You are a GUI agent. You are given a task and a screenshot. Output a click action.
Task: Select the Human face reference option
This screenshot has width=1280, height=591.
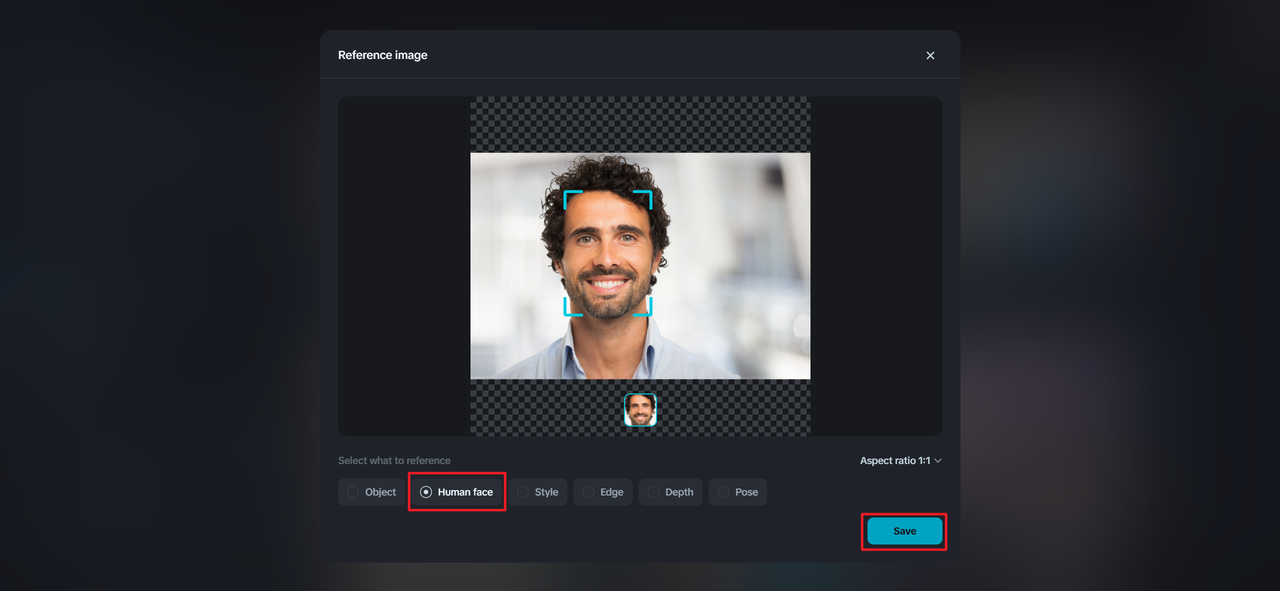457,492
